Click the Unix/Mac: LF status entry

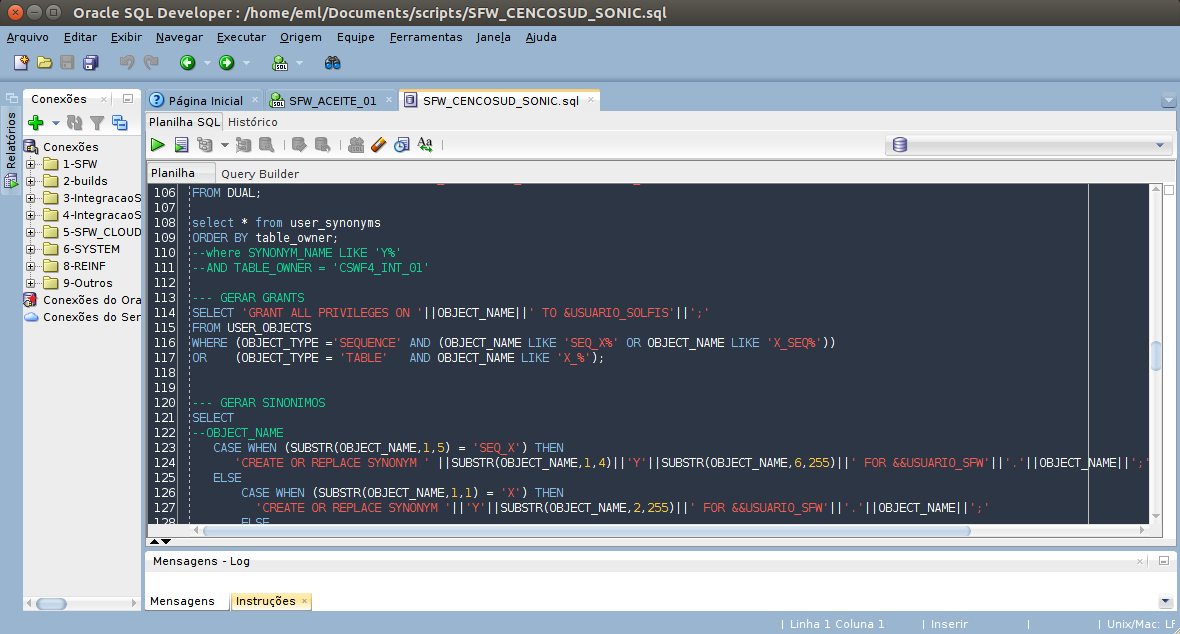[x=1141, y=624]
